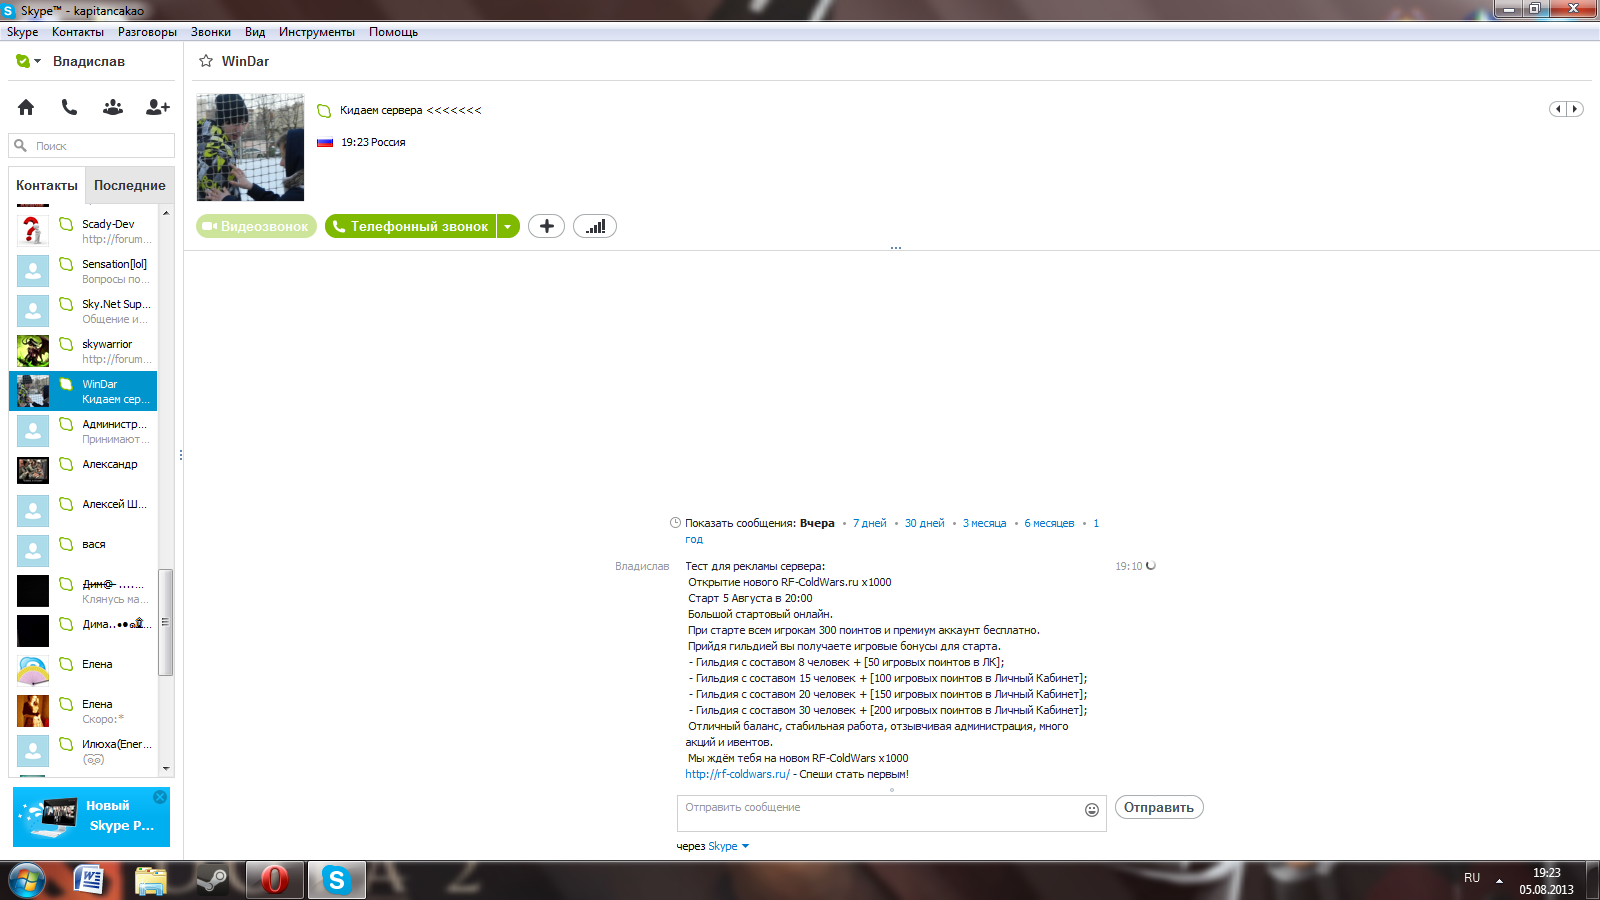Click the RU language indicator

[x=1472, y=878]
